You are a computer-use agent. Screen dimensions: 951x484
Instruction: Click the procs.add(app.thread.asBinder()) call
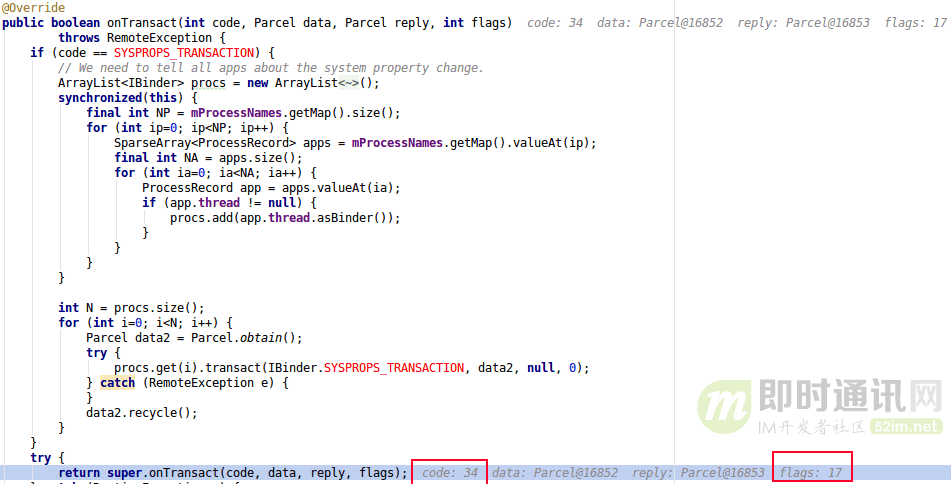point(285,218)
